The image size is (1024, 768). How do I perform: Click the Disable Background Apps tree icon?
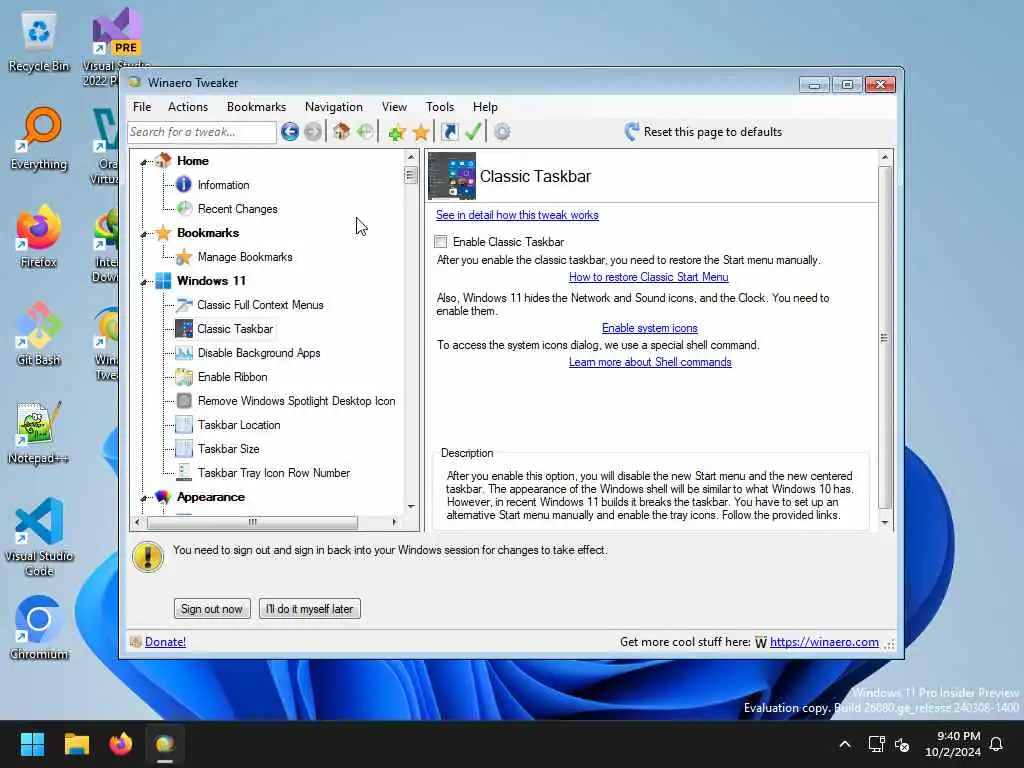(184, 353)
